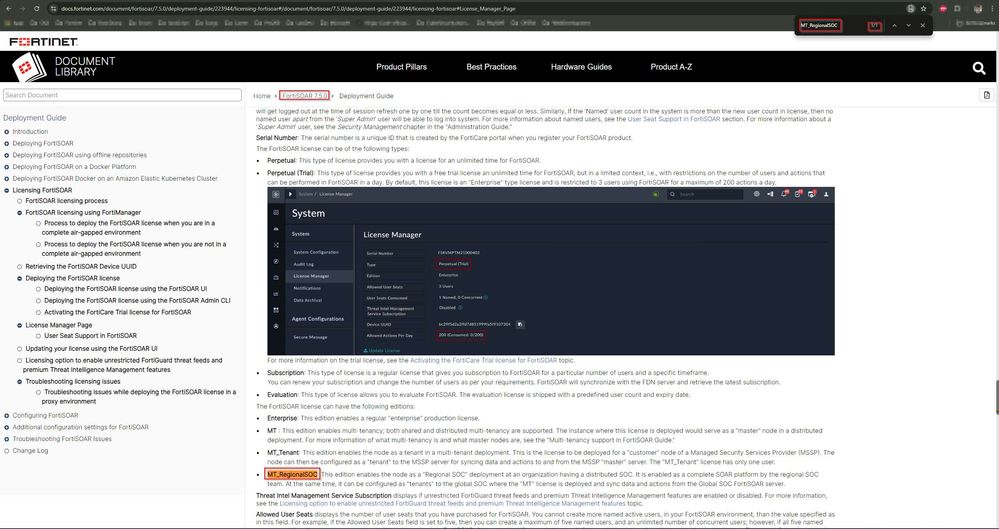The height and width of the screenshot is (529, 999).
Task: Open the Document Library home logo
Action: pos(64,66)
